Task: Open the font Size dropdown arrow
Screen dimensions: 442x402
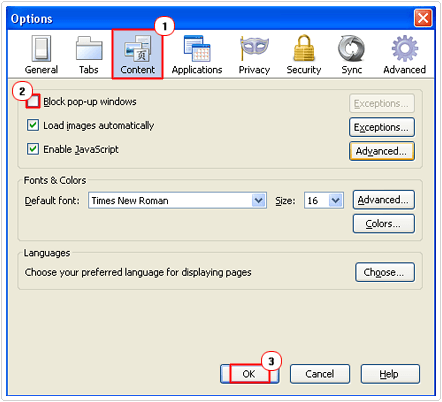Action: point(336,200)
